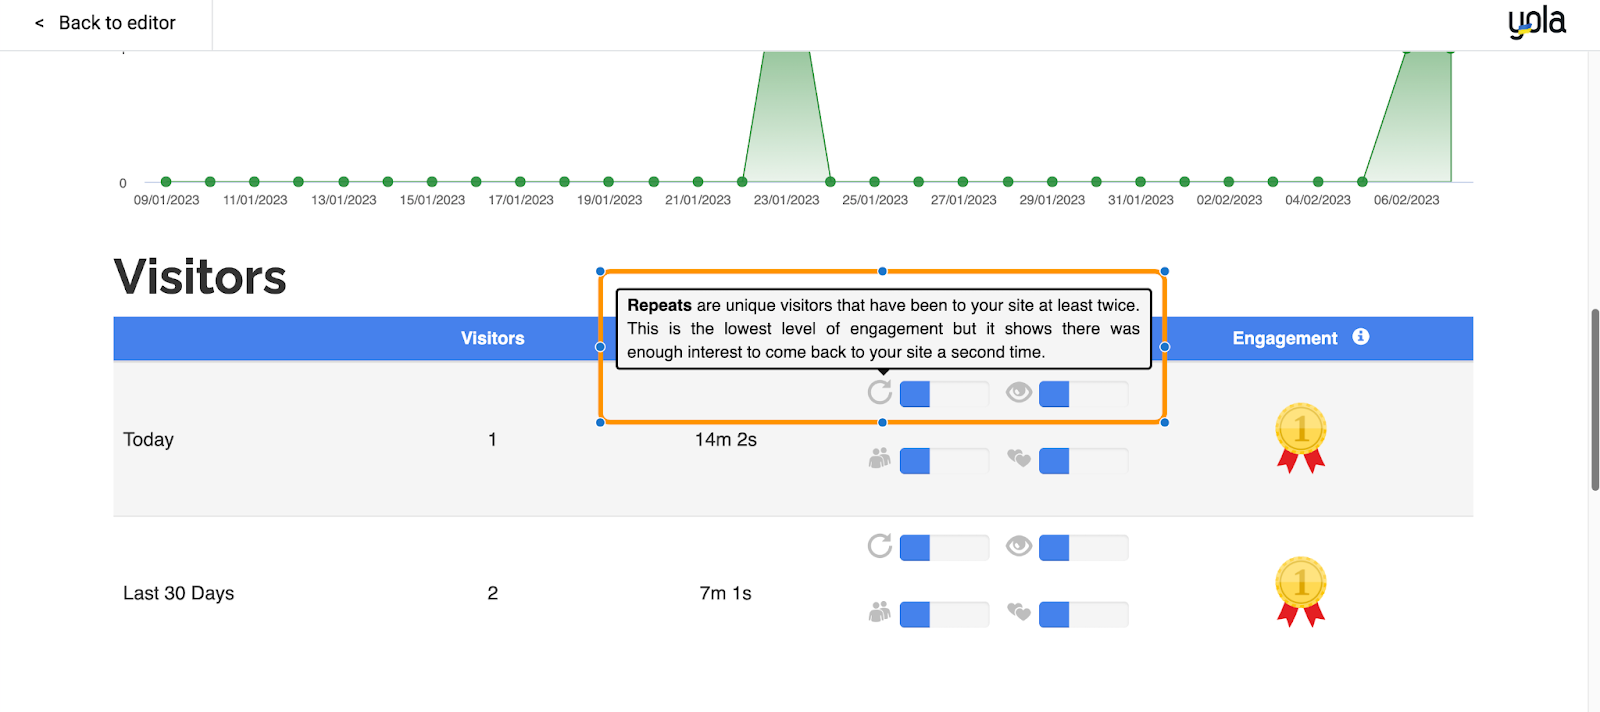Viewport: 1600px width, 712px height.
Task: Click the Engagement column header label
Action: (x=1284, y=338)
